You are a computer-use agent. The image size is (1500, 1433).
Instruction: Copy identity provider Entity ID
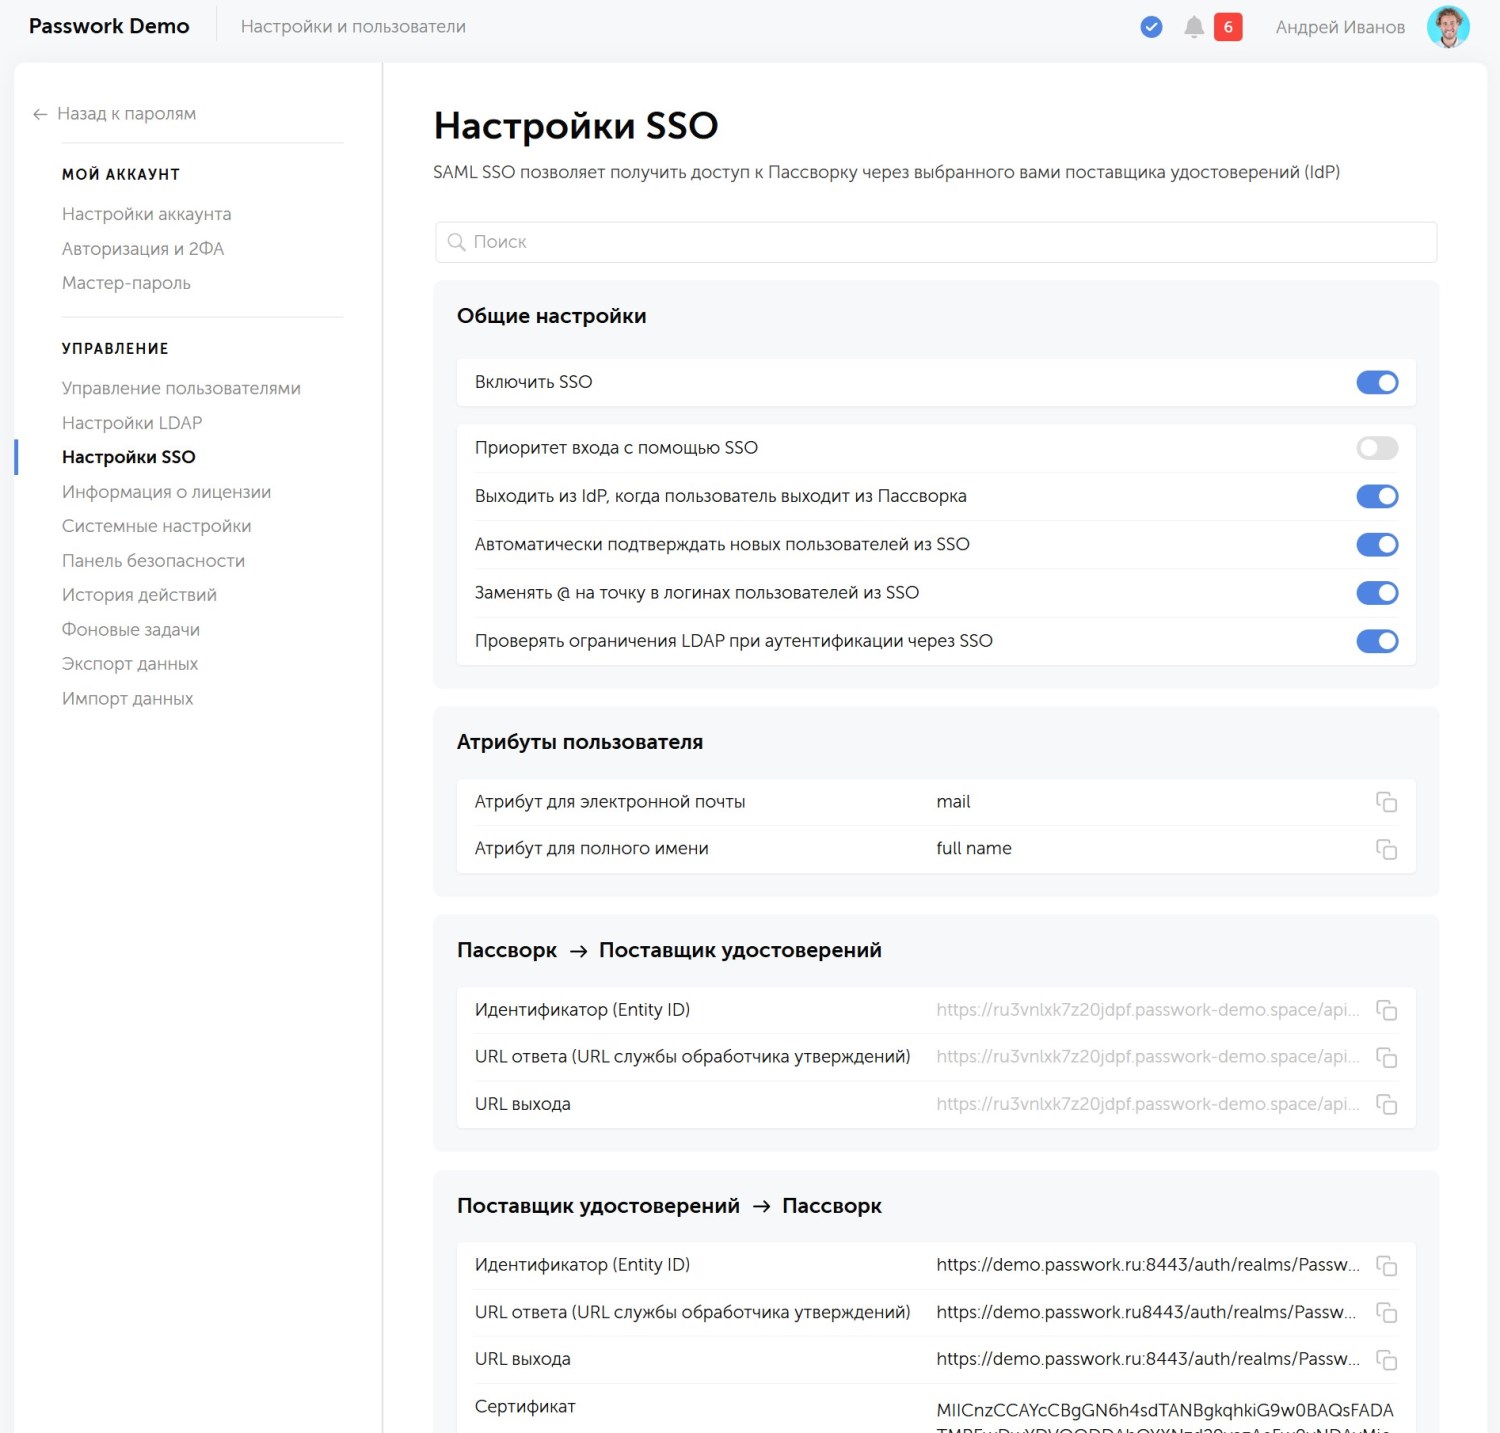(x=1386, y=1265)
